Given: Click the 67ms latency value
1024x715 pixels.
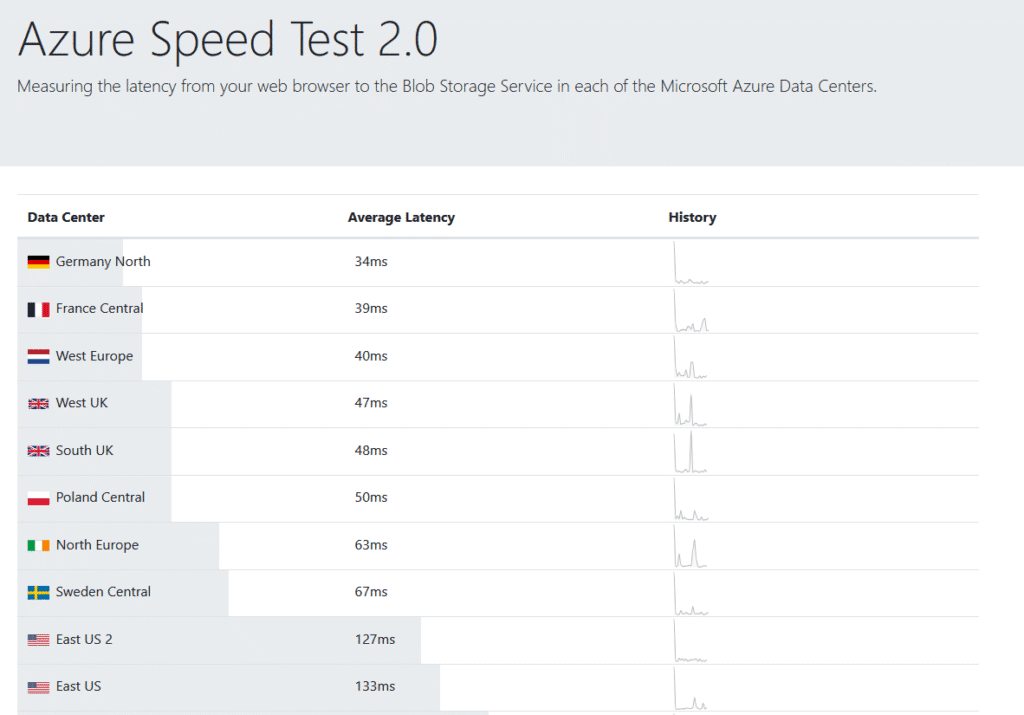Looking at the screenshot, I should coord(371,592).
